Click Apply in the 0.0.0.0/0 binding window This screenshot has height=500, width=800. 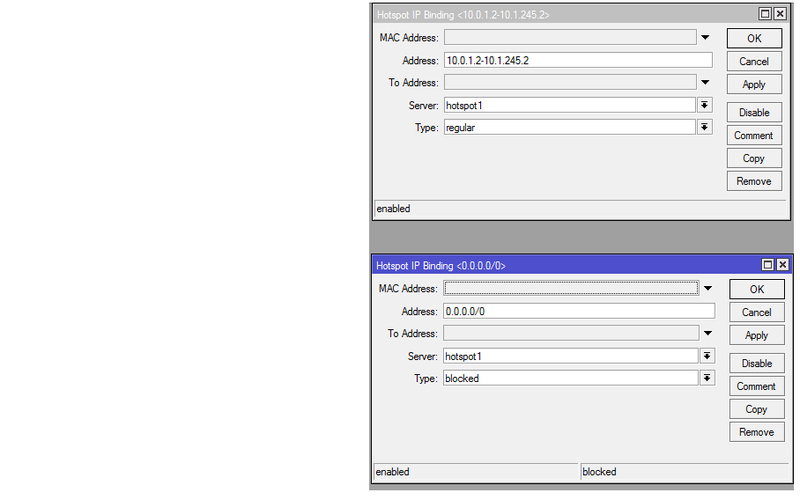(757, 335)
